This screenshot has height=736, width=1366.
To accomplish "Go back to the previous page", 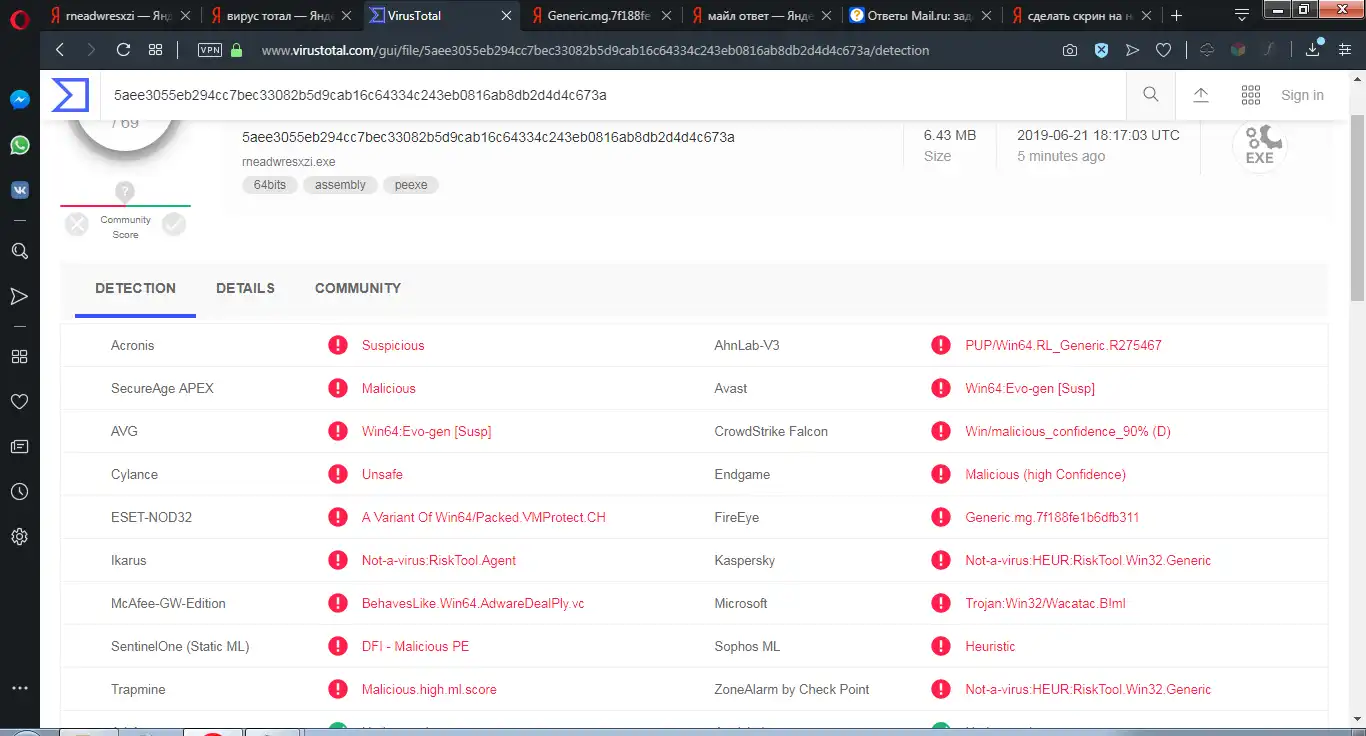I will point(60,50).
